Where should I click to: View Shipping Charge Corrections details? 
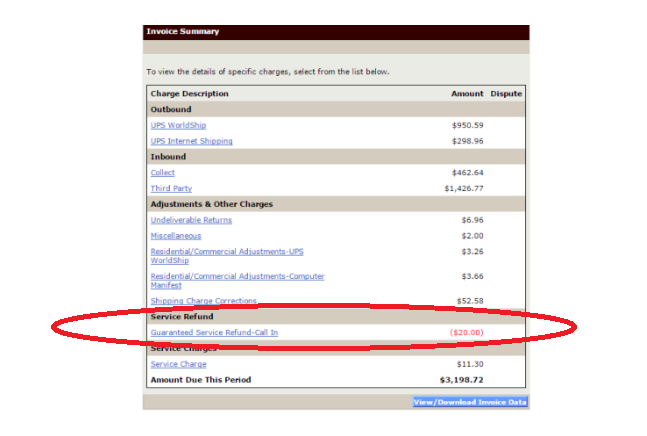coord(203,301)
